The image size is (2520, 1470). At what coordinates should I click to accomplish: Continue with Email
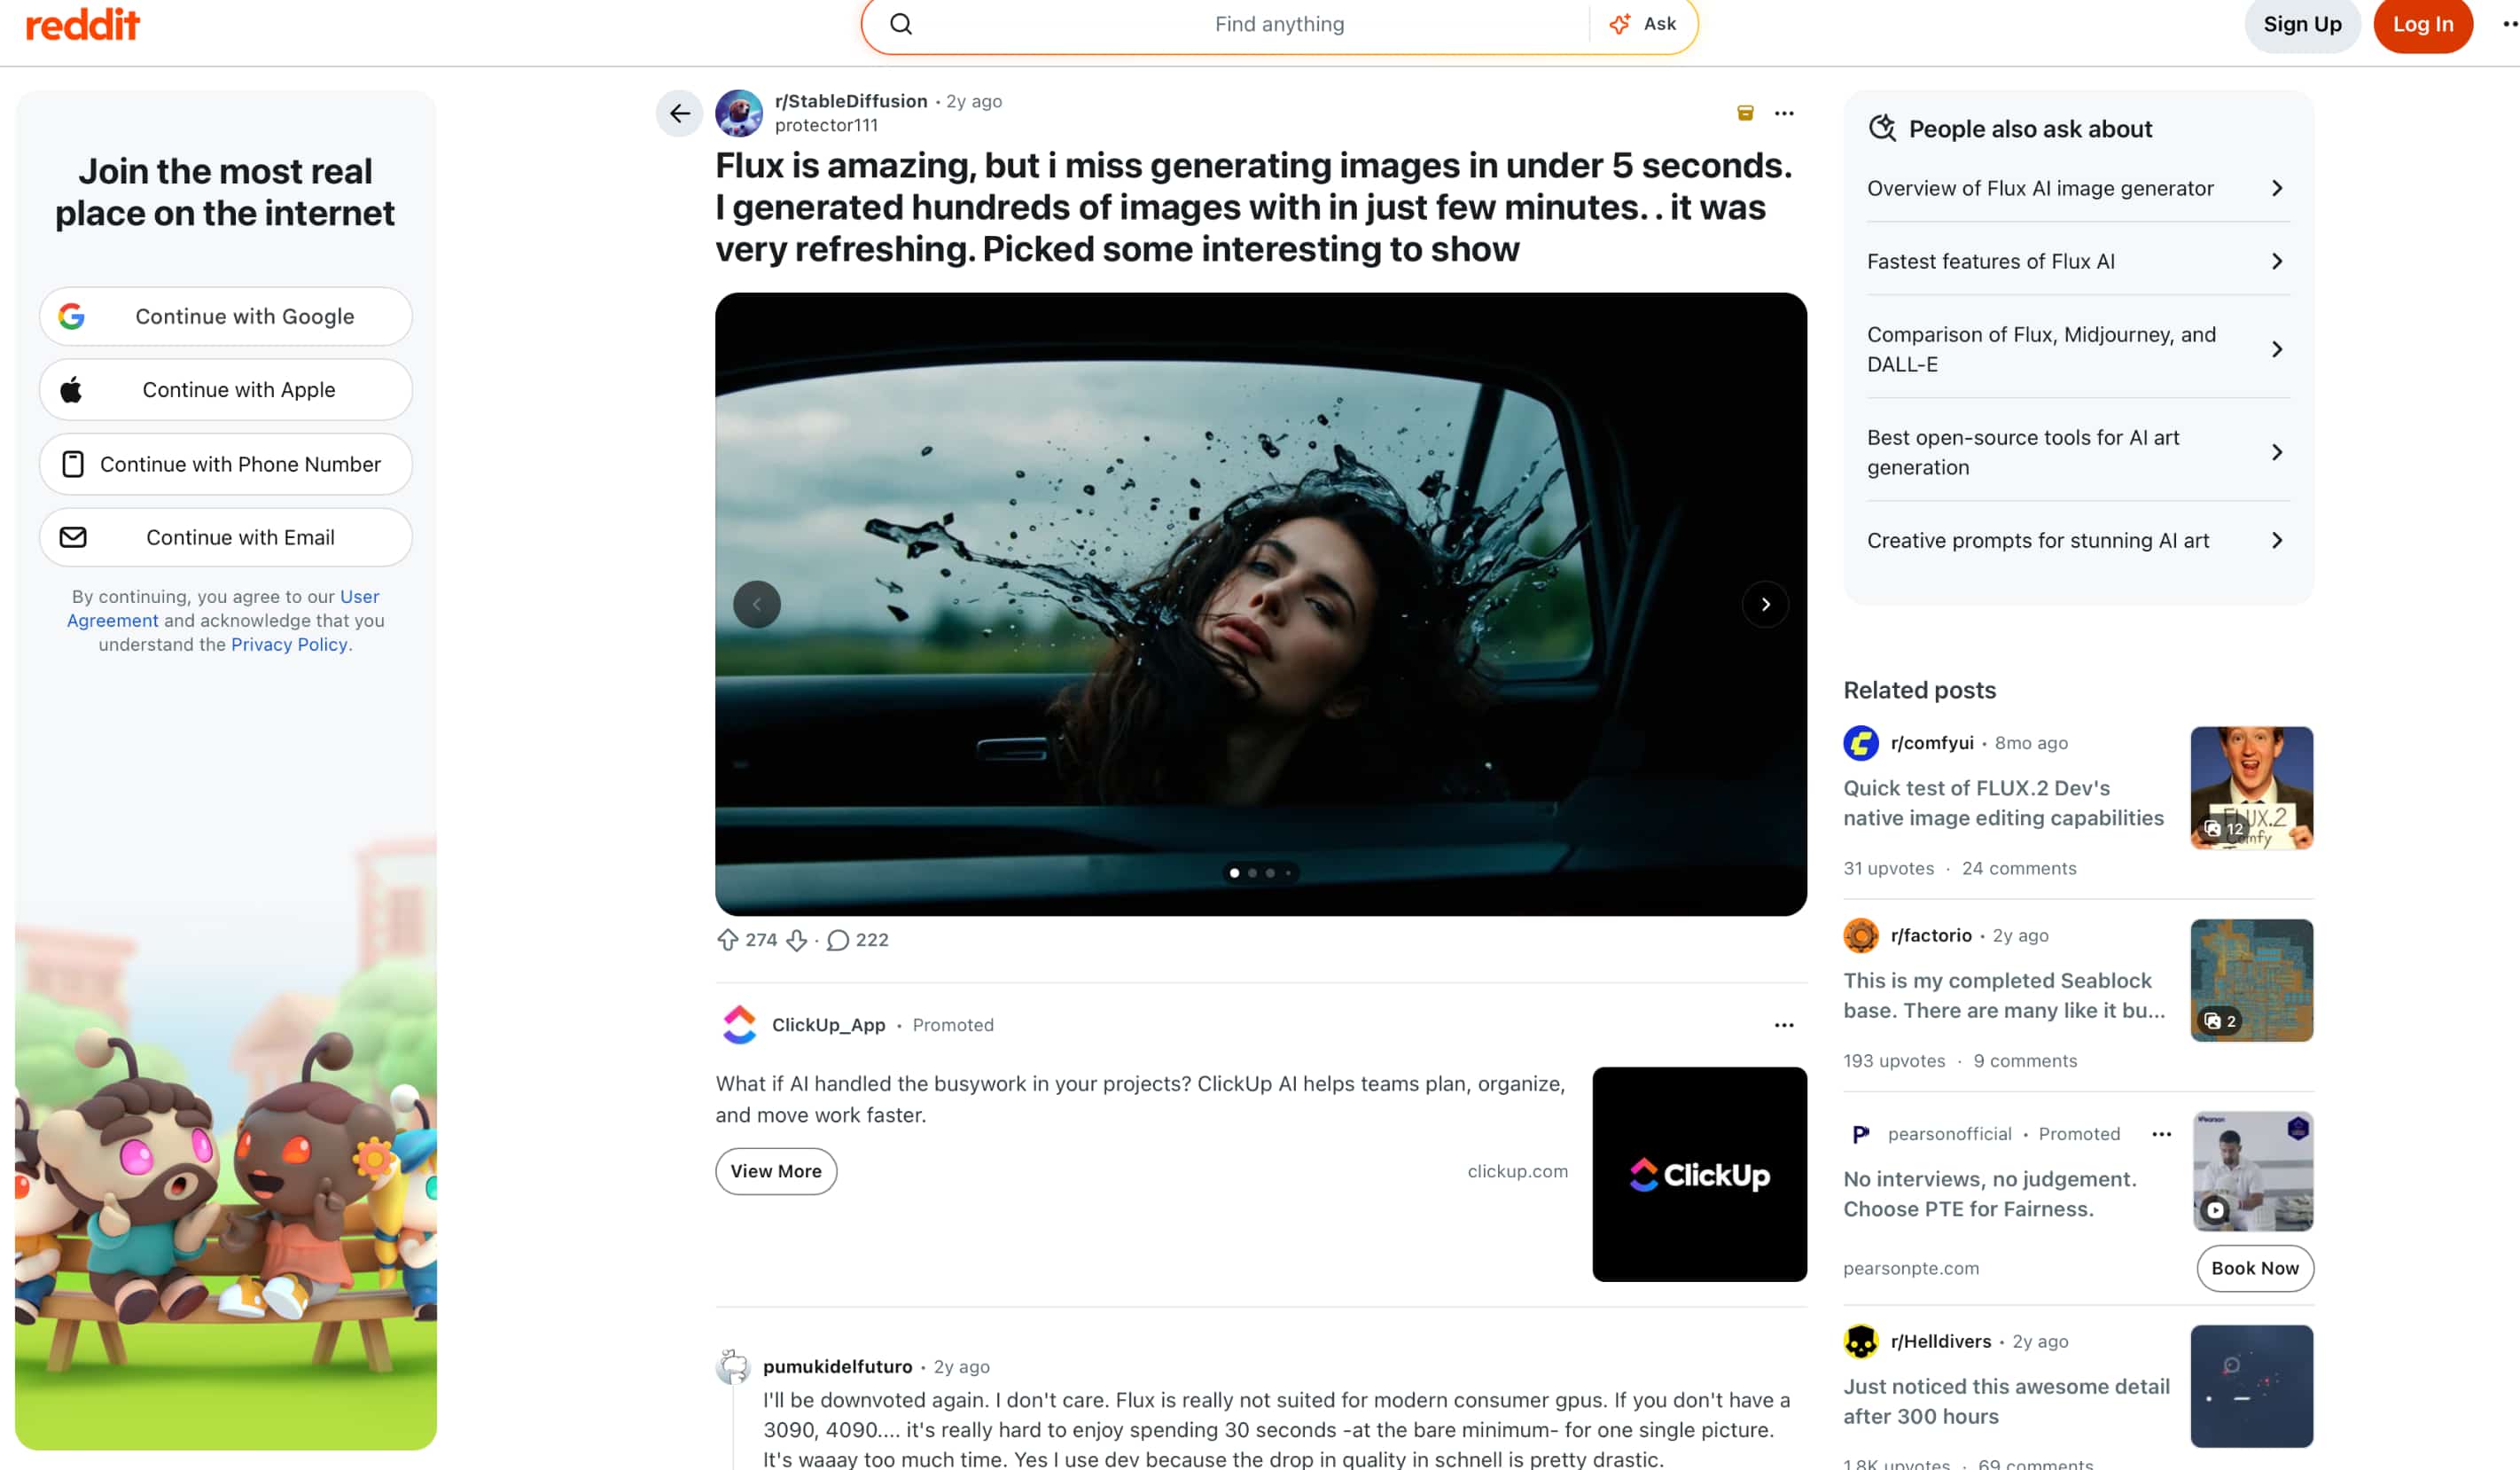coord(226,537)
